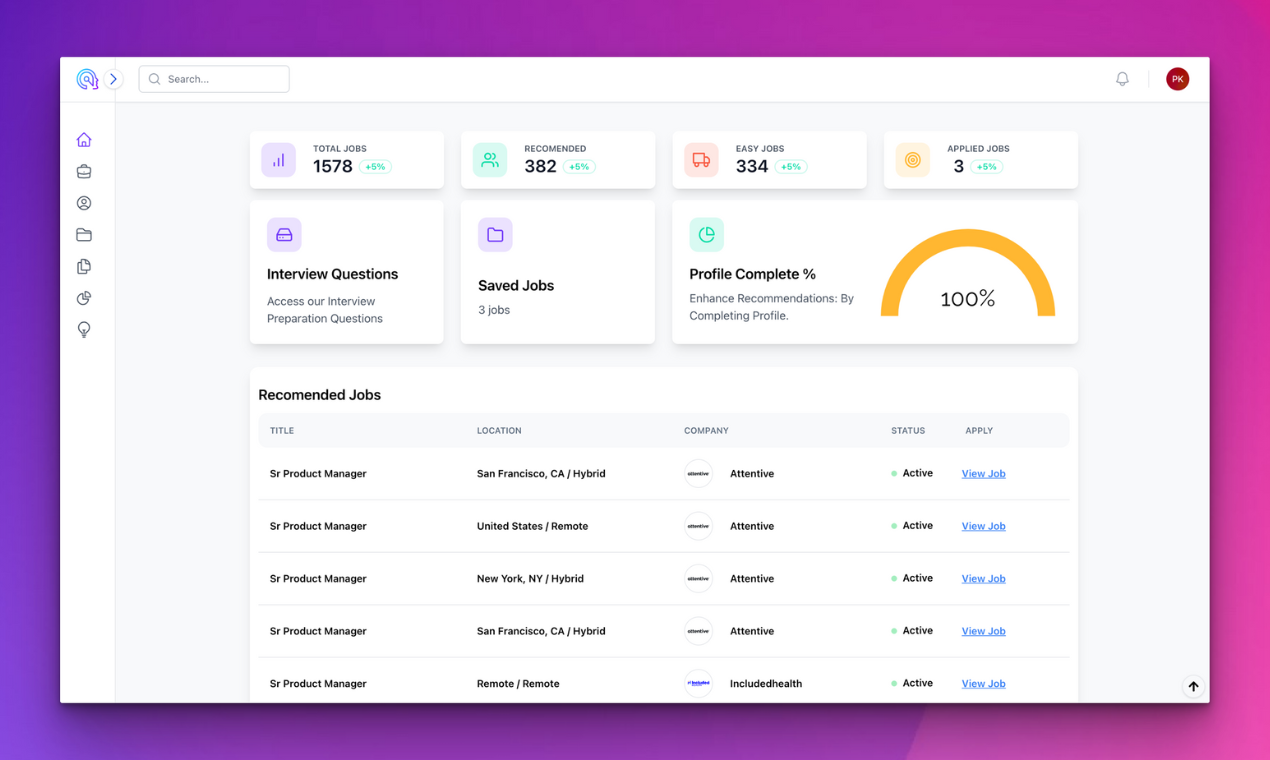Screen dimensions: 1270x760
Task: Click the lightbulb icon in sidebar
Action: (x=84, y=330)
